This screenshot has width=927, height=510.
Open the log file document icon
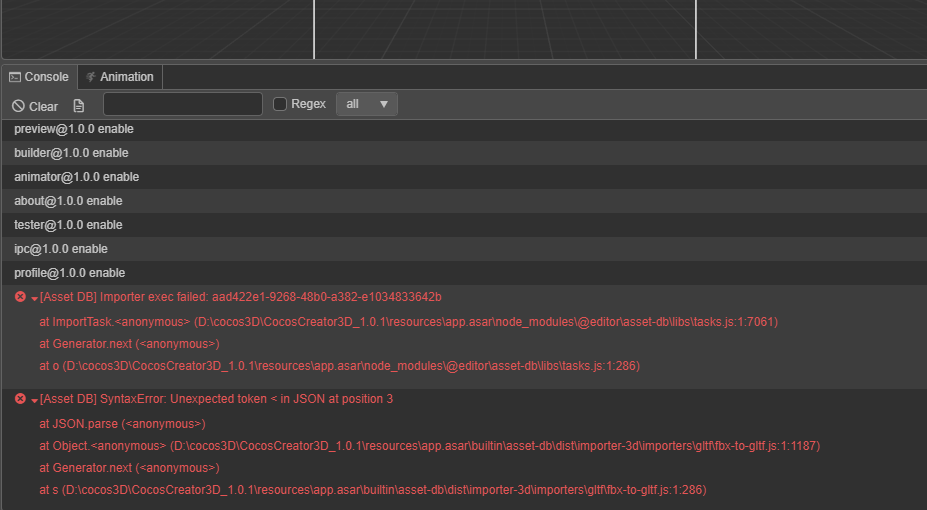coord(79,105)
